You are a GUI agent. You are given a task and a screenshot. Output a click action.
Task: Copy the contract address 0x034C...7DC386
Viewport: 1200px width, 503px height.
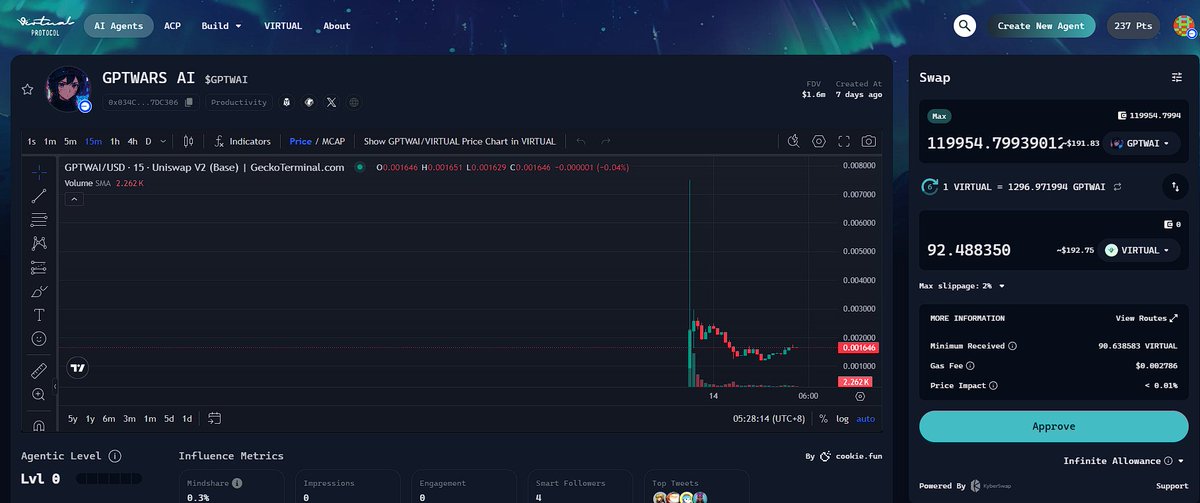coord(189,102)
